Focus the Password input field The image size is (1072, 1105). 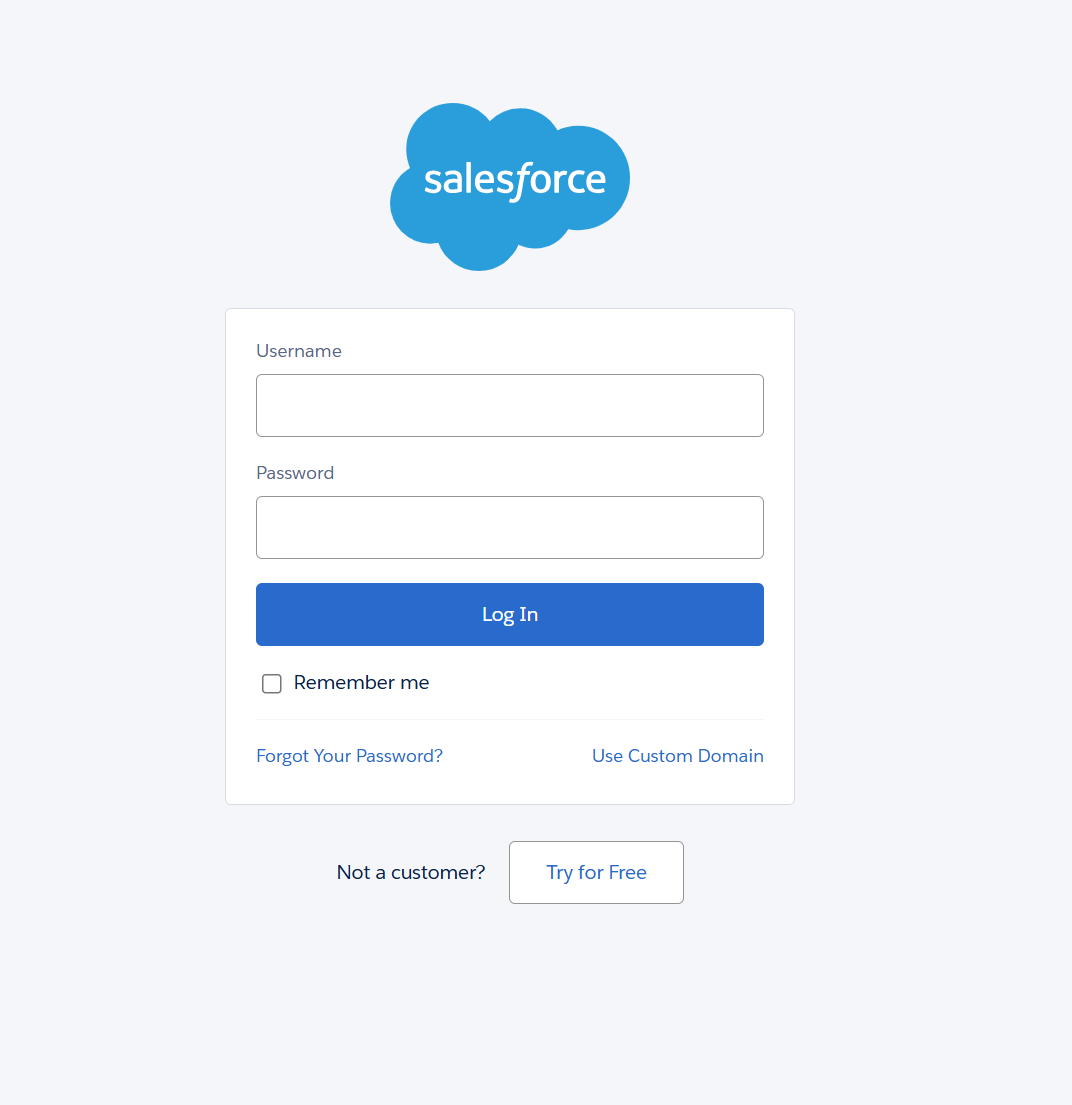(x=510, y=527)
